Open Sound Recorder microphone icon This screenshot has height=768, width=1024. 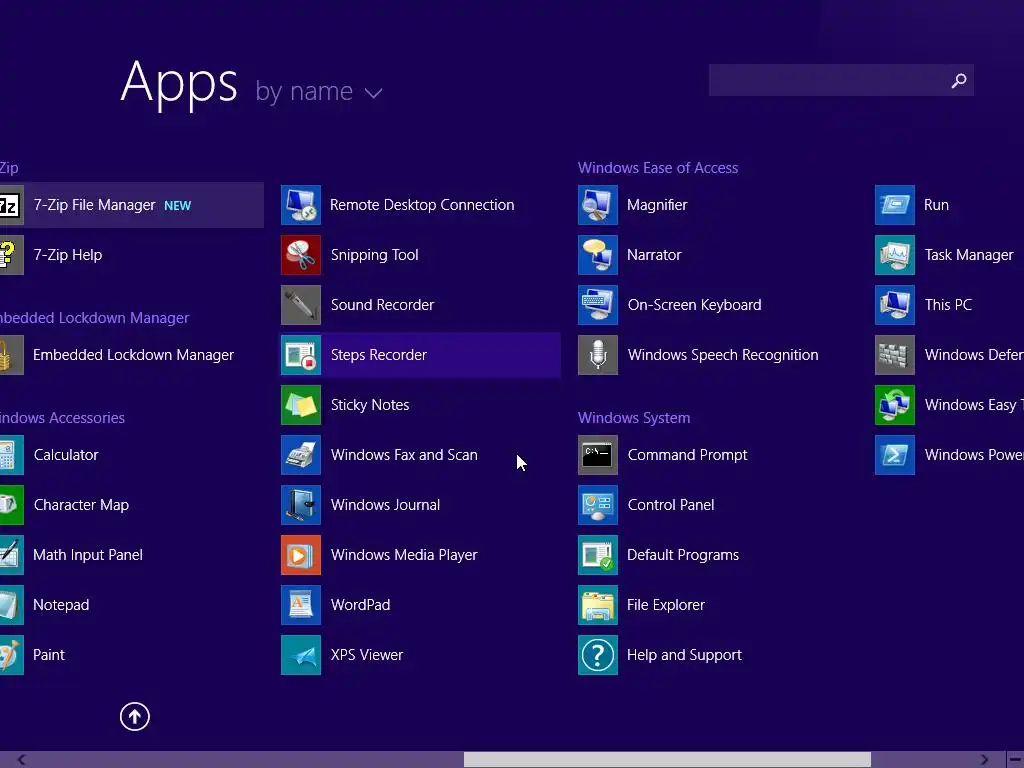[x=300, y=305]
